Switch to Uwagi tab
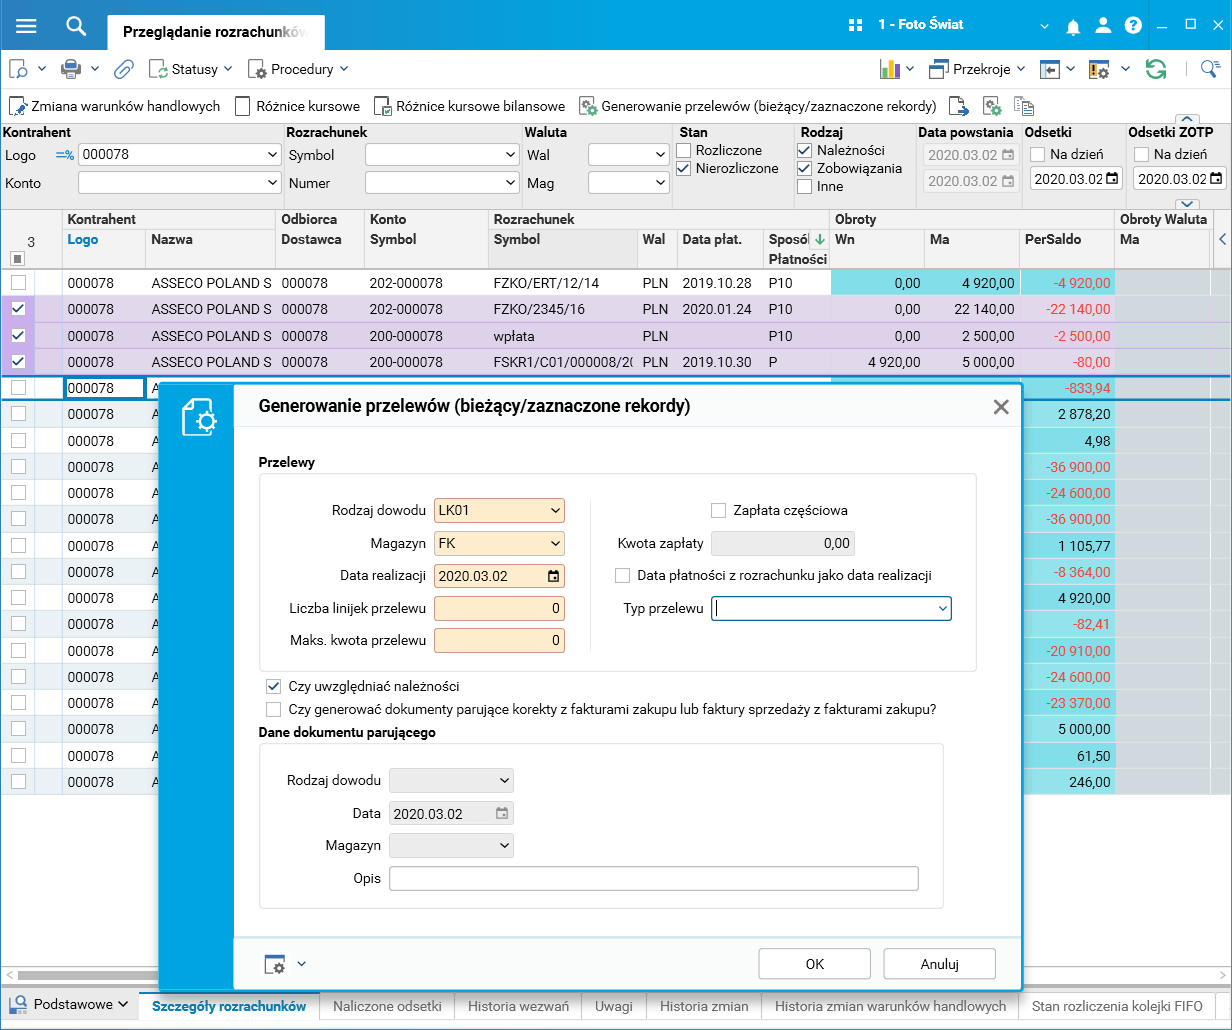Image resolution: width=1232 pixels, height=1030 pixels. pos(614,1007)
